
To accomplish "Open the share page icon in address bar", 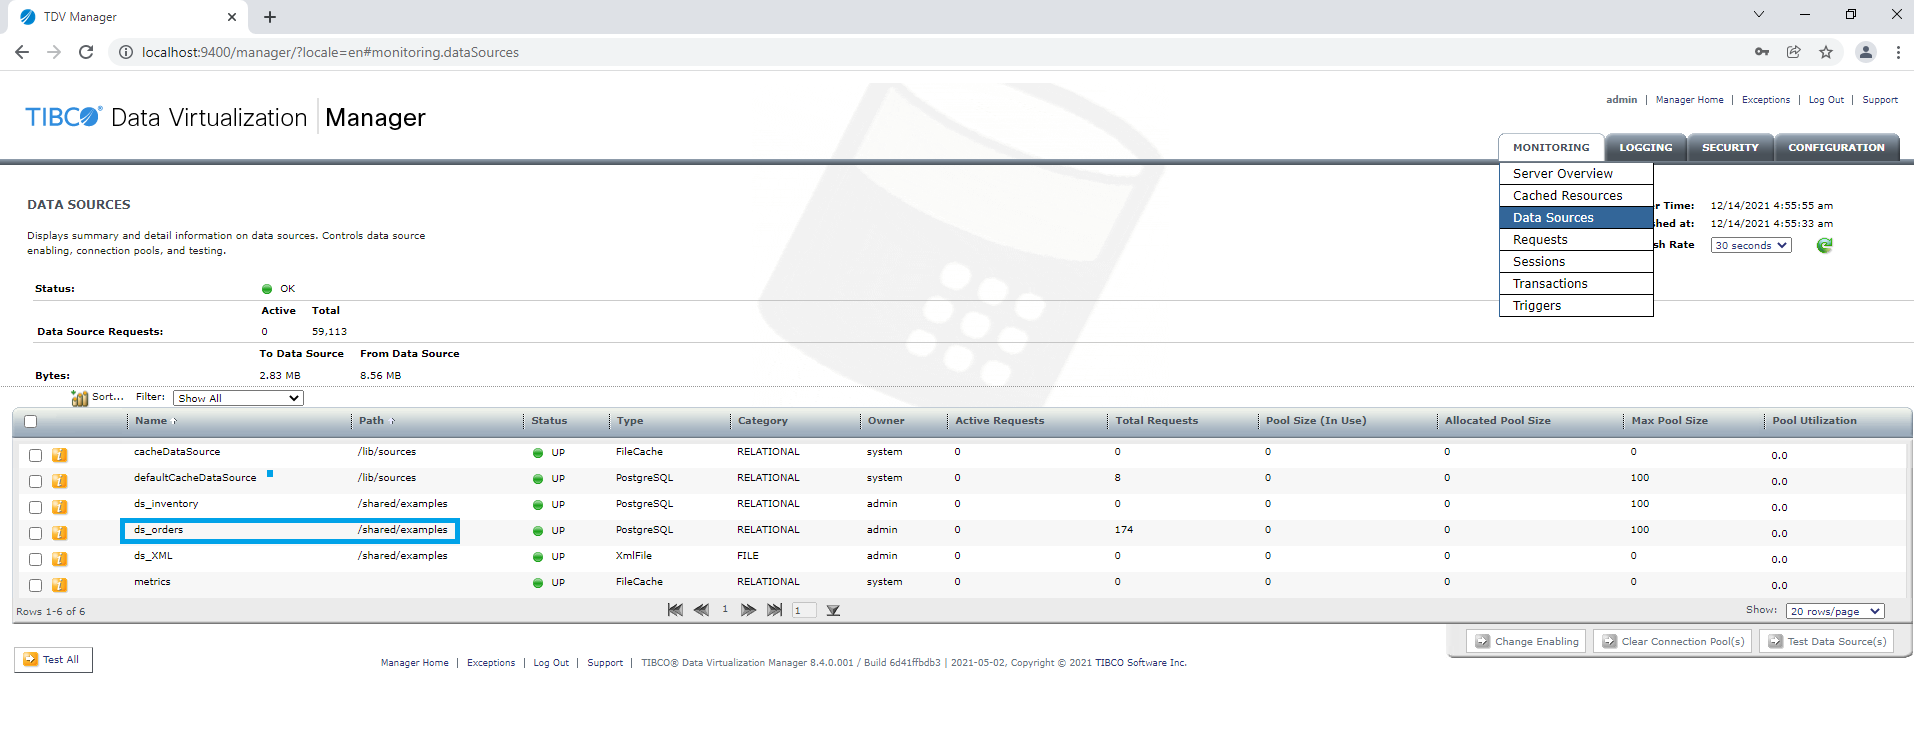I will tap(1794, 52).
